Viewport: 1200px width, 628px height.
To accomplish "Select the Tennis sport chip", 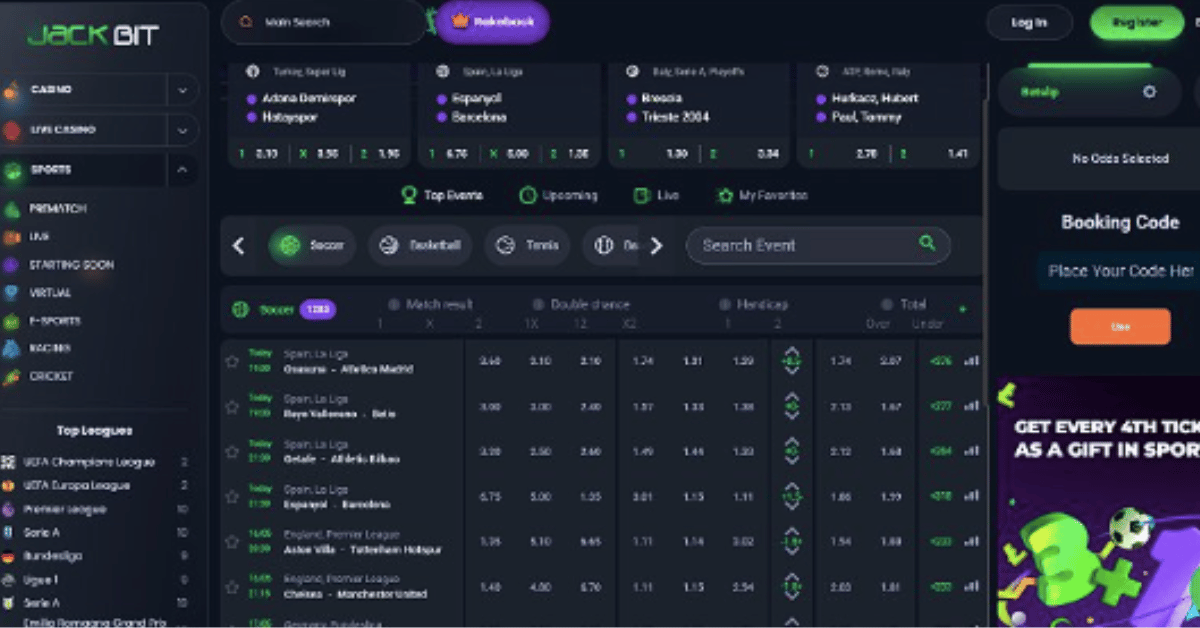I will (528, 246).
